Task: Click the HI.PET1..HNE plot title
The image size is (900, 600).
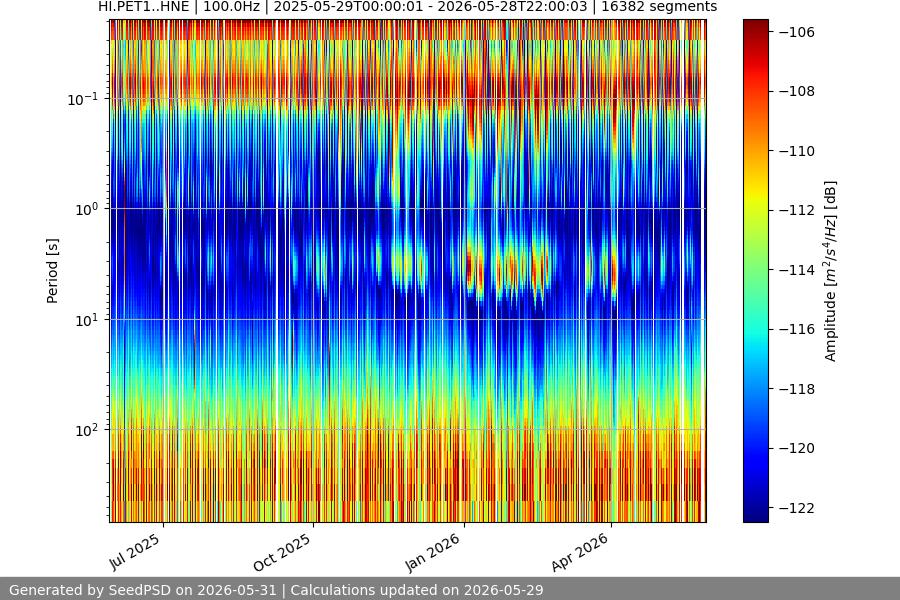Action: 408,7
